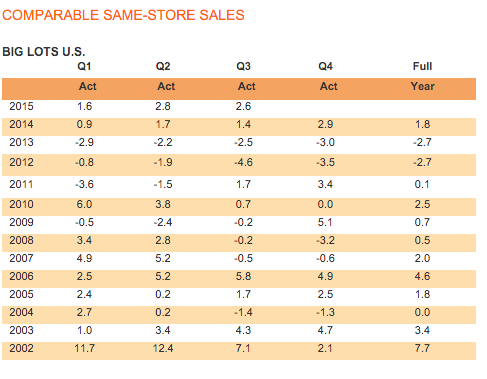Click the Q2 column header
487x379 pixels.
pyautogui.click(x=163, y=66)
